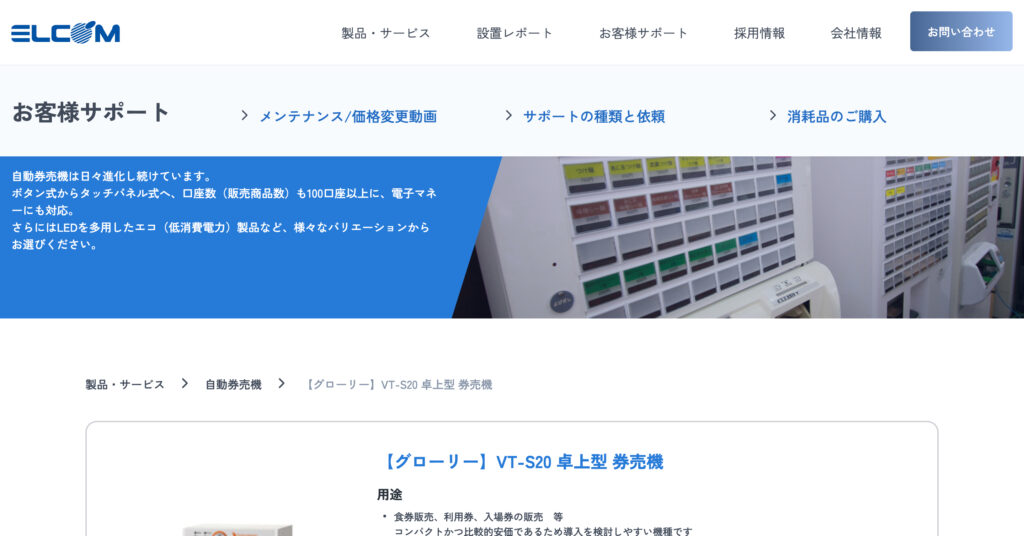The width and height of the screenshot is (1024, 536).
Task: Open the お客様サポート nav menu
Action: point(643,33)
